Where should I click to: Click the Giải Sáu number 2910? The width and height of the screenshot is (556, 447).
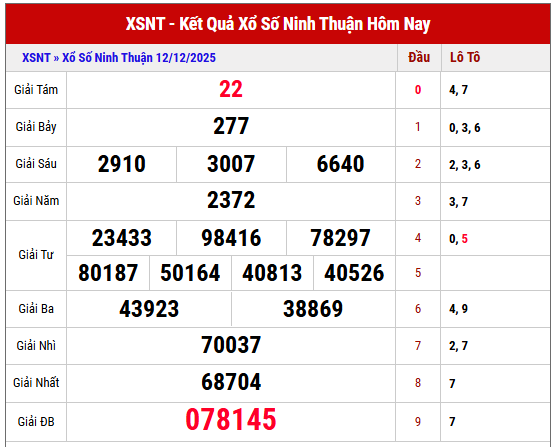(122, 164)
